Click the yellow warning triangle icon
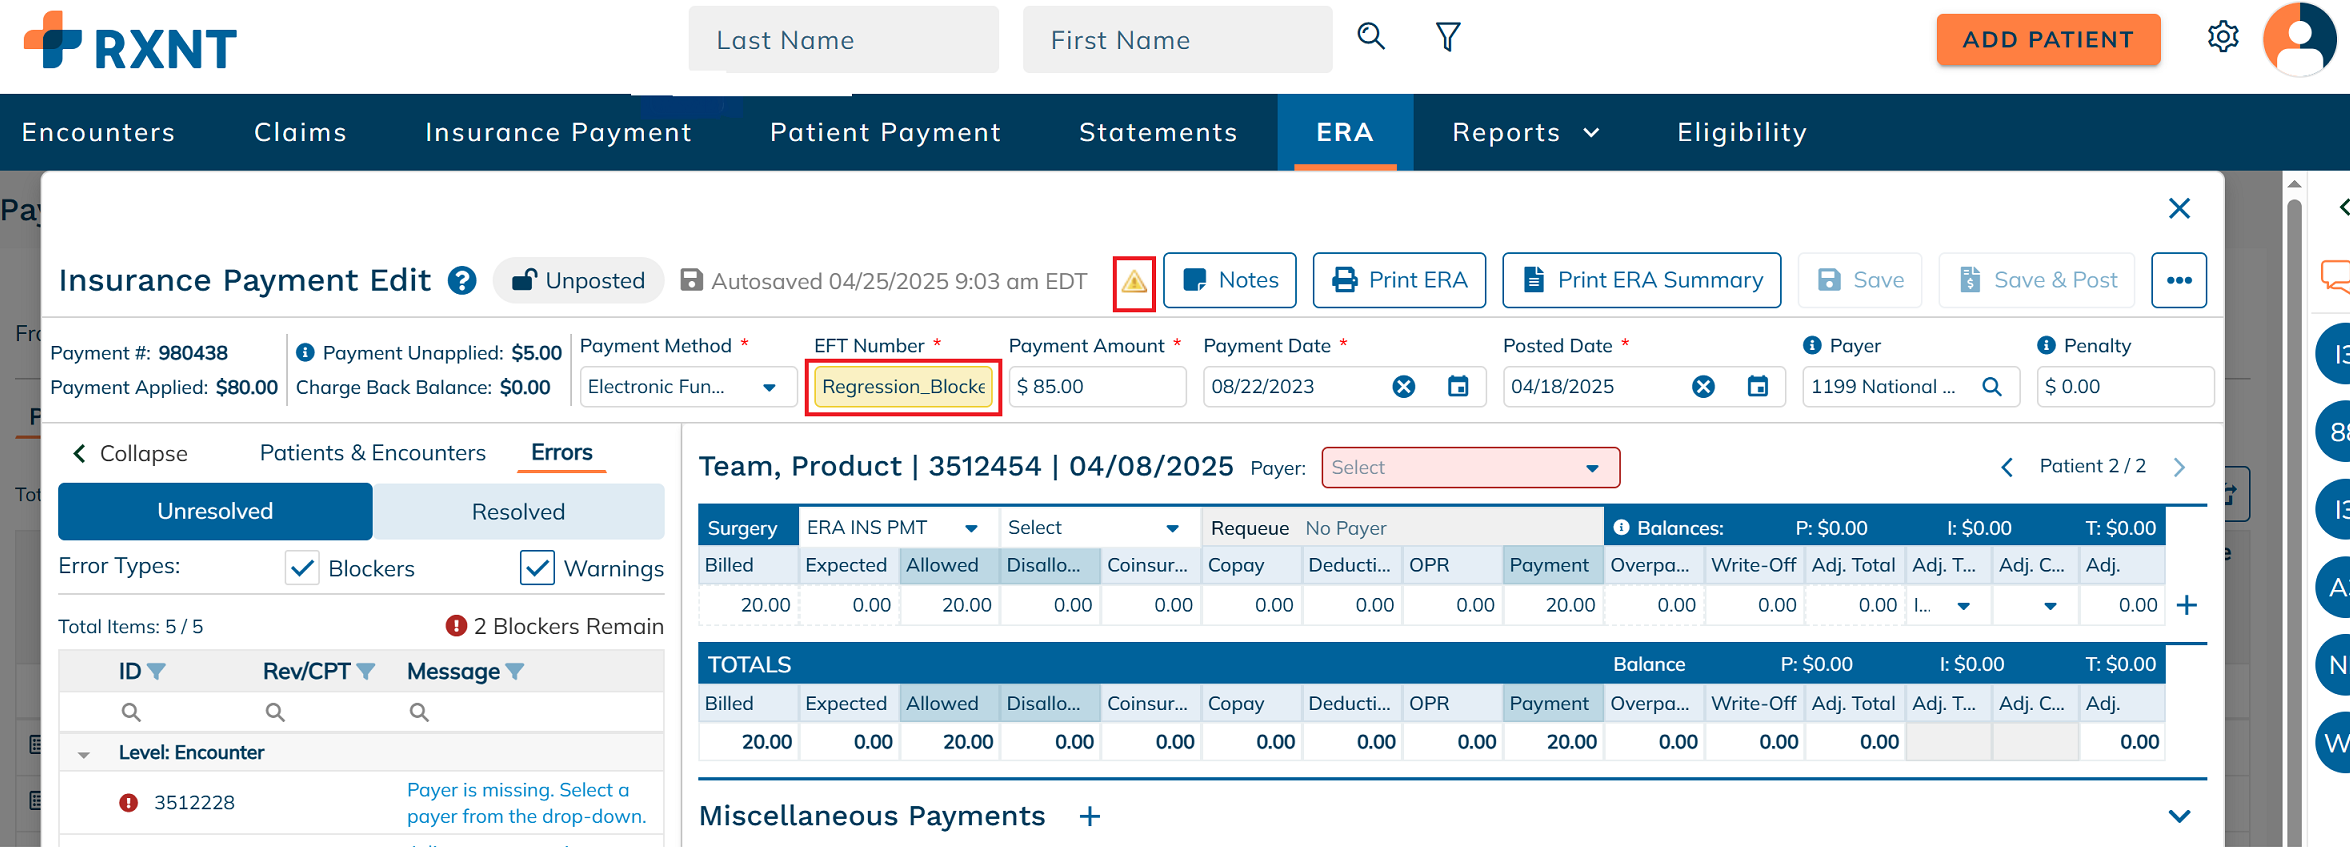The image size is (2350, 850). [1133, 283]
